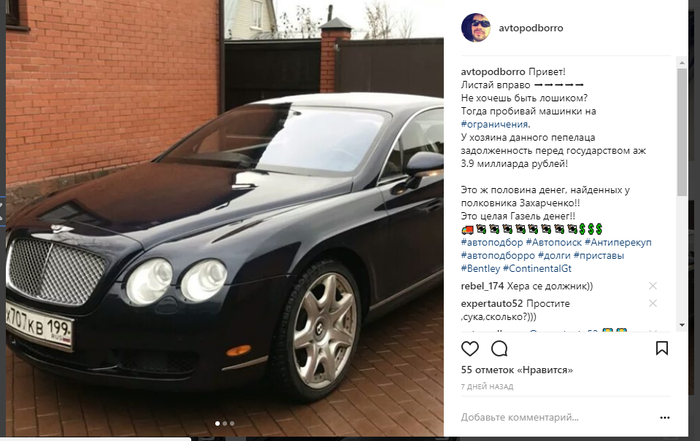The height and width of the screenshot is (441, 700).
Task: Select the third carousel dot indicator
Action: 232,423
